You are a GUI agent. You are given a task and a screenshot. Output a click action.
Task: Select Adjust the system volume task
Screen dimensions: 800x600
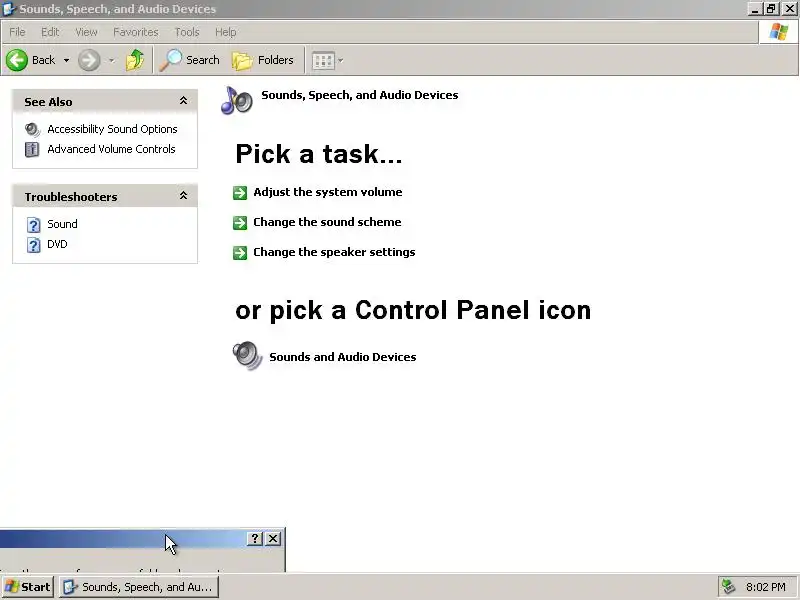[x=328, y=192]
